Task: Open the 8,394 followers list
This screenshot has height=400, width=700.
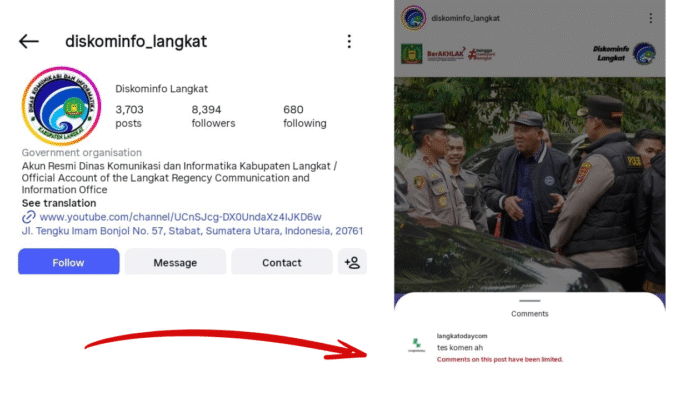Action: (213, 116)
